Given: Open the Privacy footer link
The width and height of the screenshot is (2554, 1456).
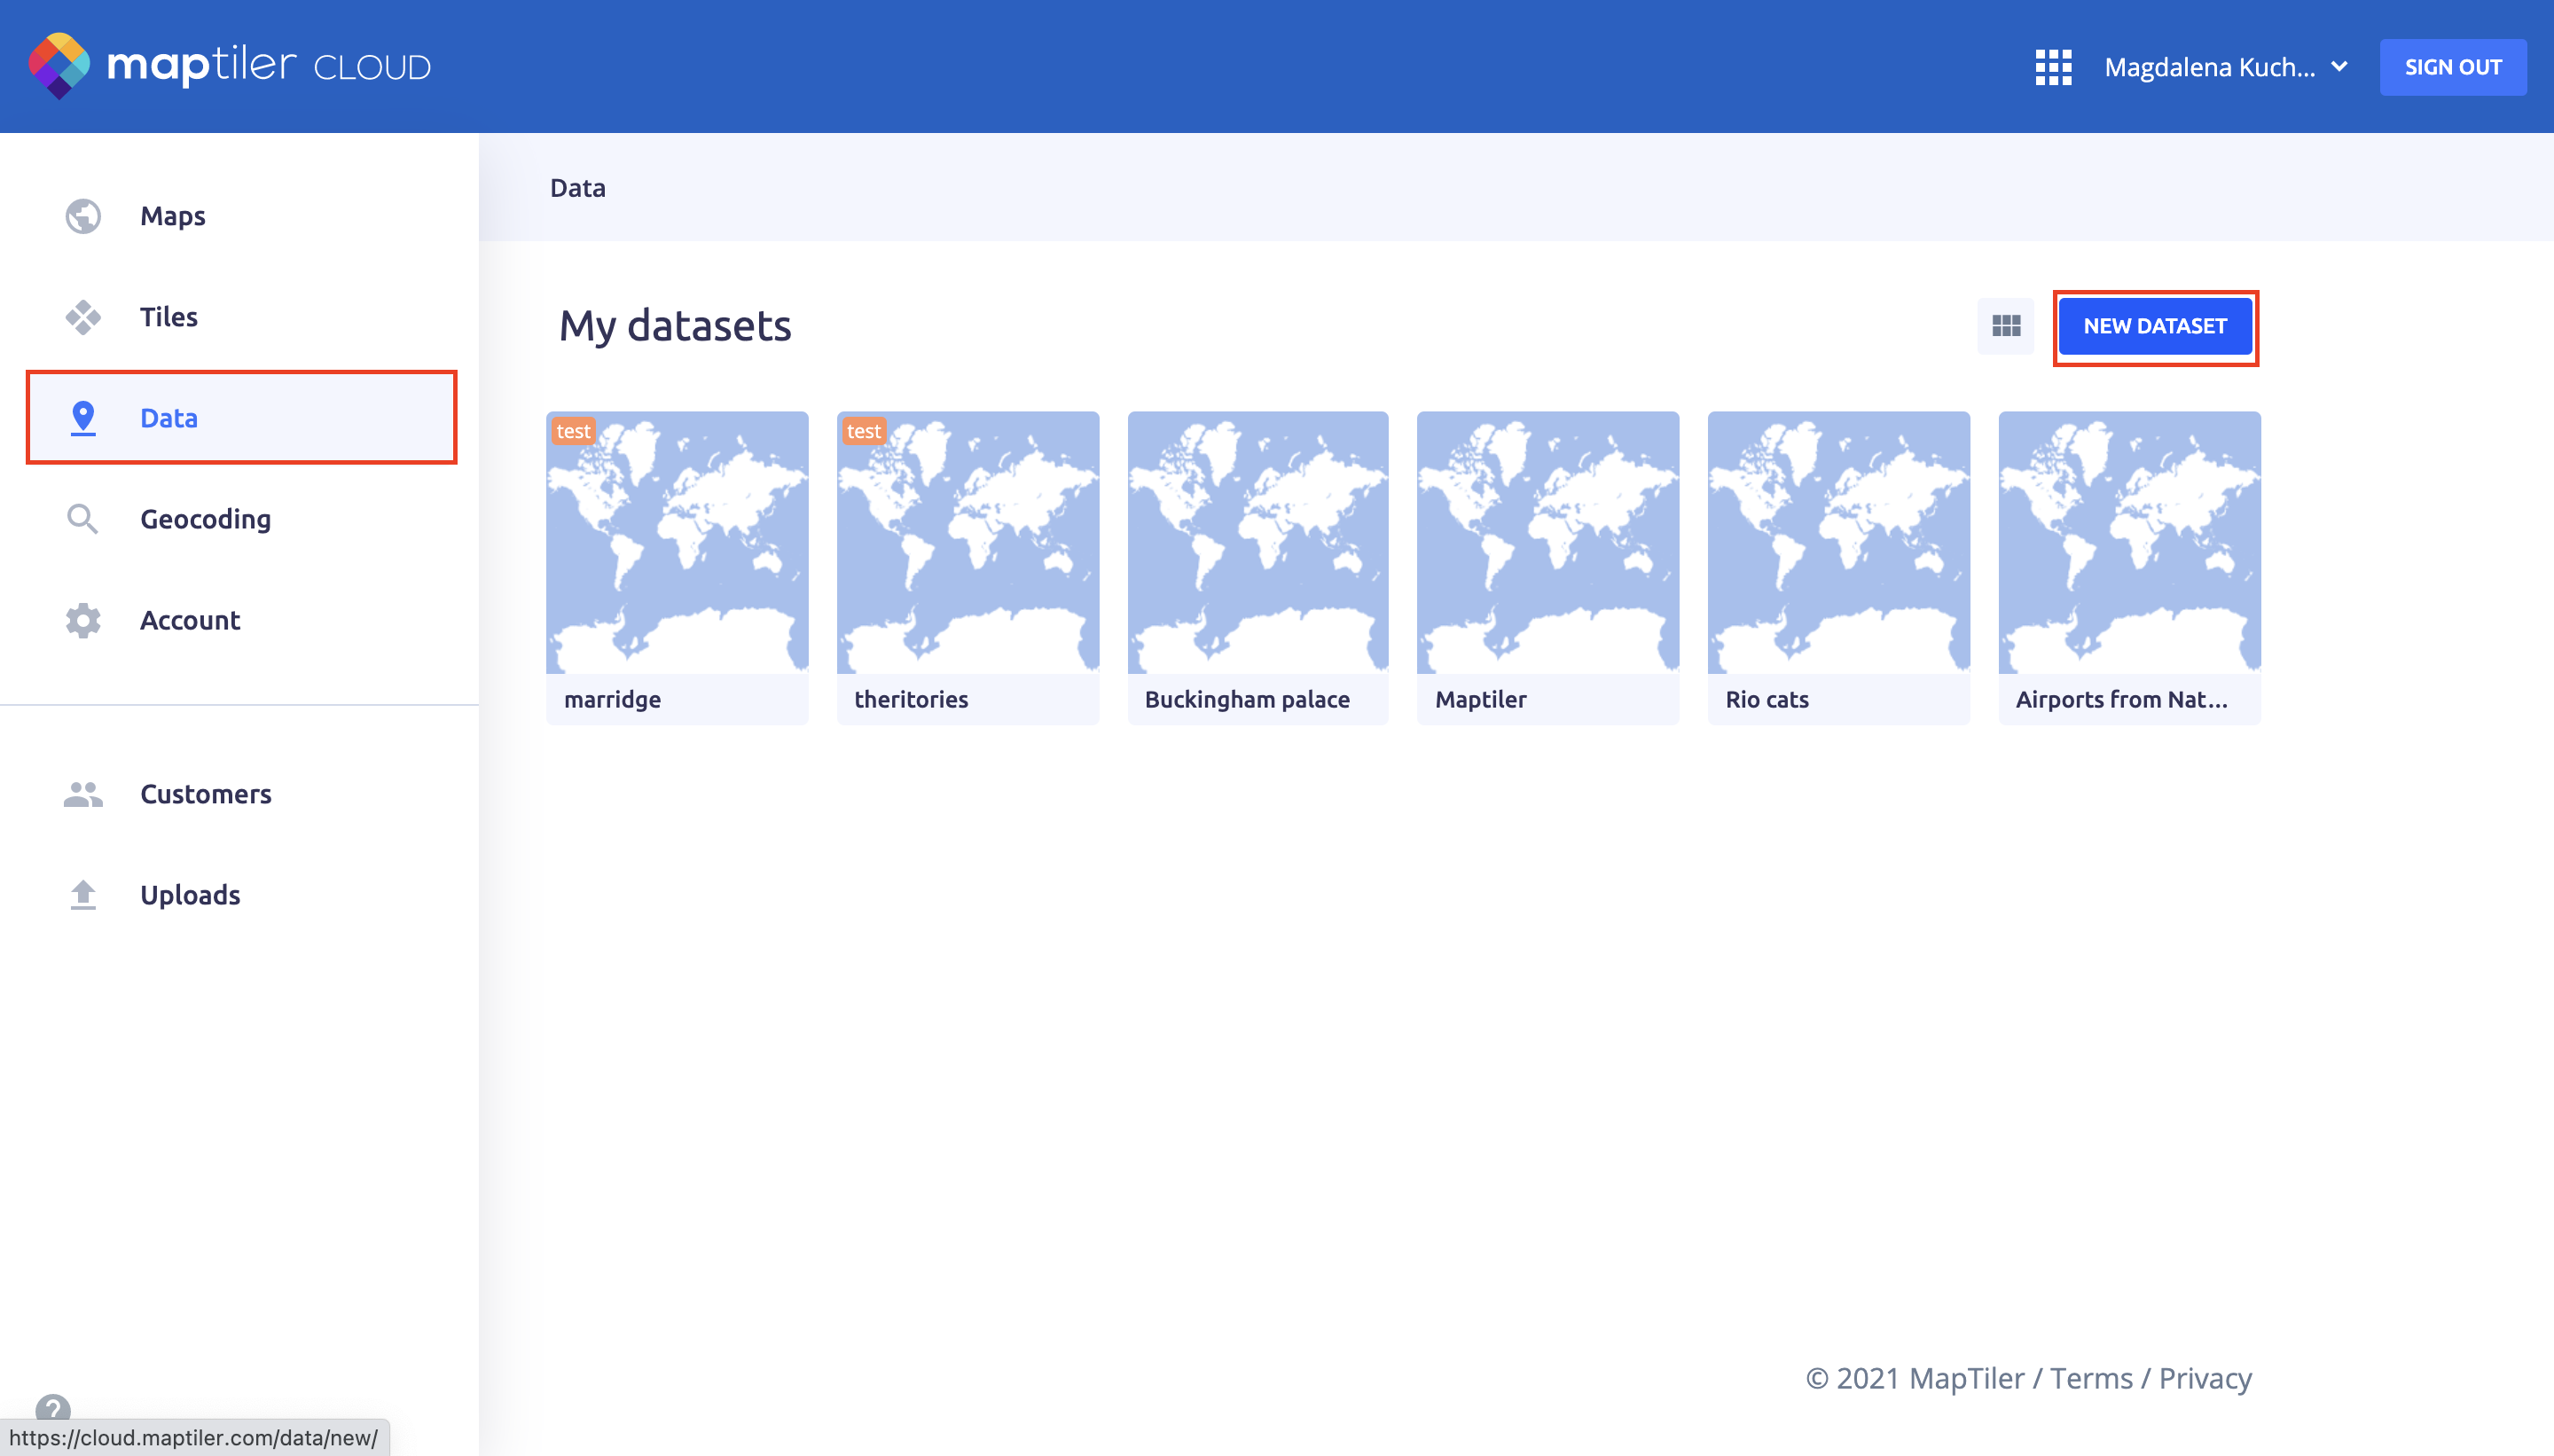Looking at the screenshot, I should (2204, 1378).
